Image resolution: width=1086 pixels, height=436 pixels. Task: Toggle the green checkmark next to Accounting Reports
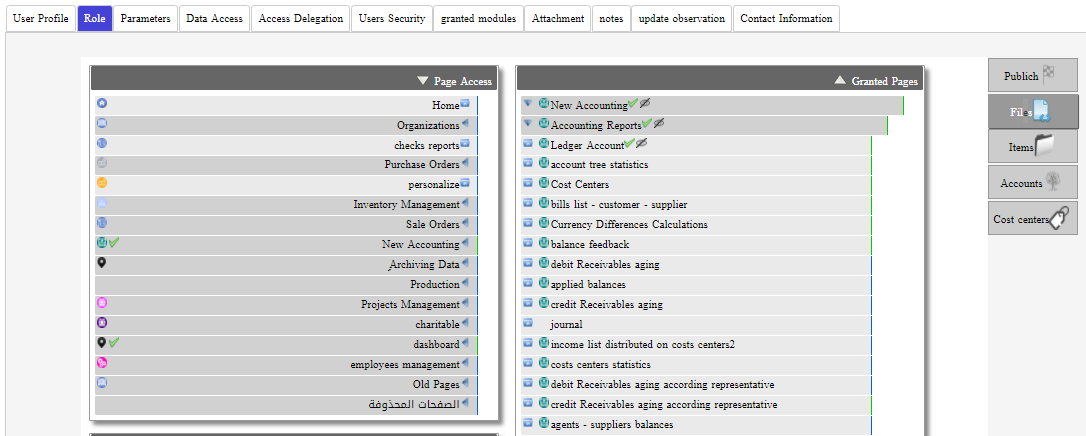pos(647,124)
